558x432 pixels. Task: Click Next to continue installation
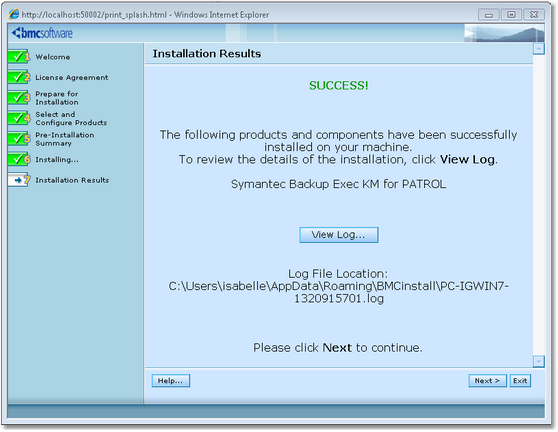(487, 380)
